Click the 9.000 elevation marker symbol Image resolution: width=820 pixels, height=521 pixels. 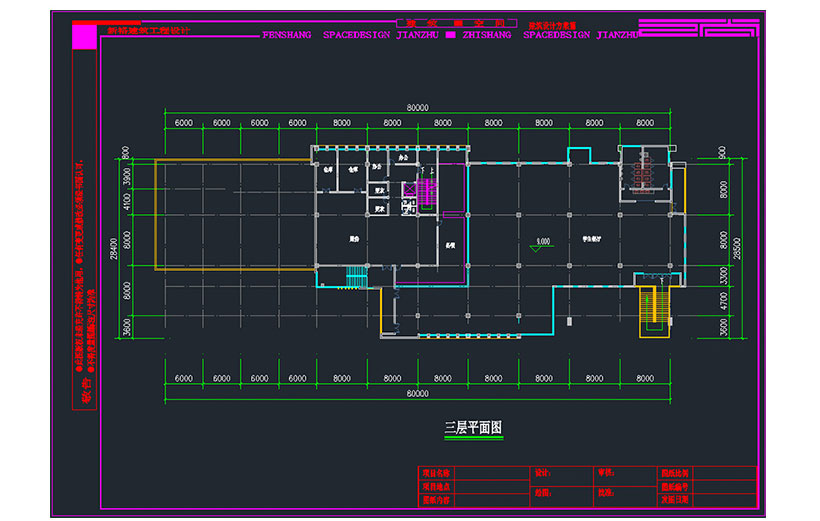(541, 245)
